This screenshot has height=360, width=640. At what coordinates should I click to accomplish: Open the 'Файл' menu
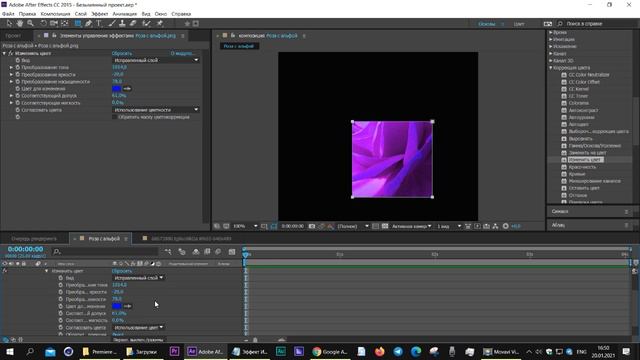(x=8, y=14)
